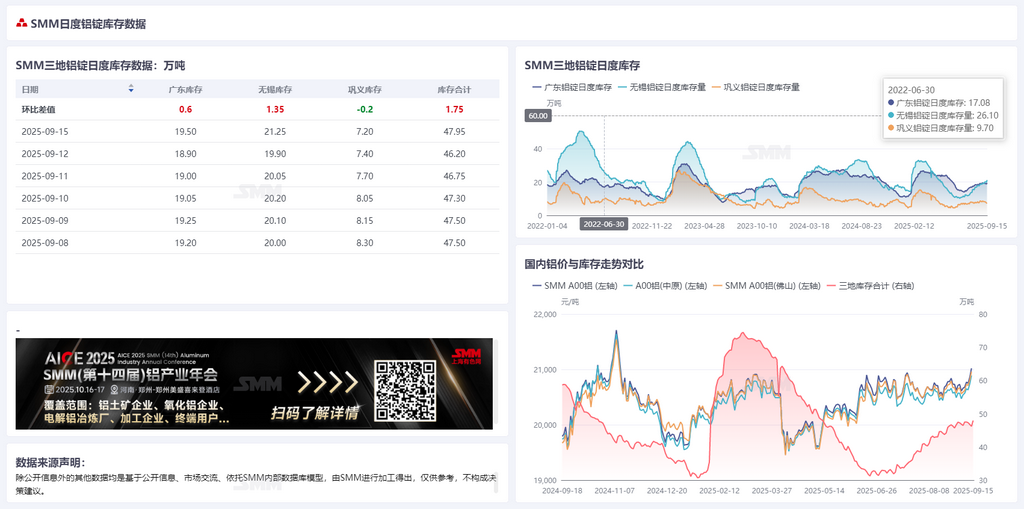Sort the table by 日期 column arrows
Viewport: 1024px width, 509px height.
131,89
